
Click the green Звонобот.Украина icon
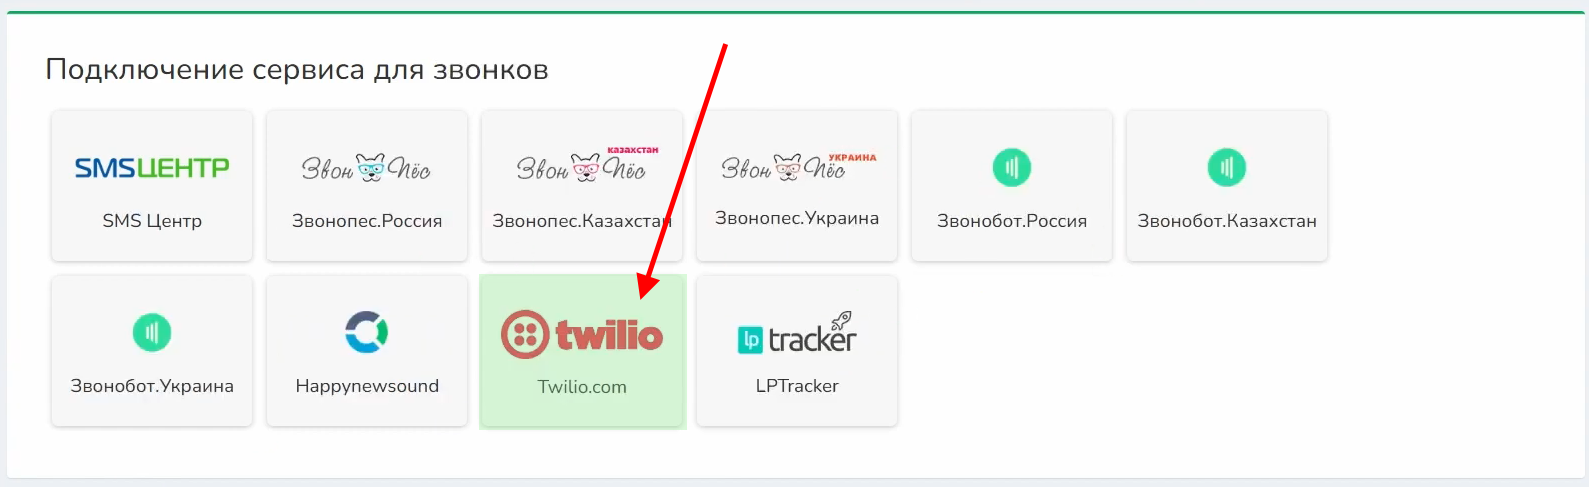tap(152, 332)
